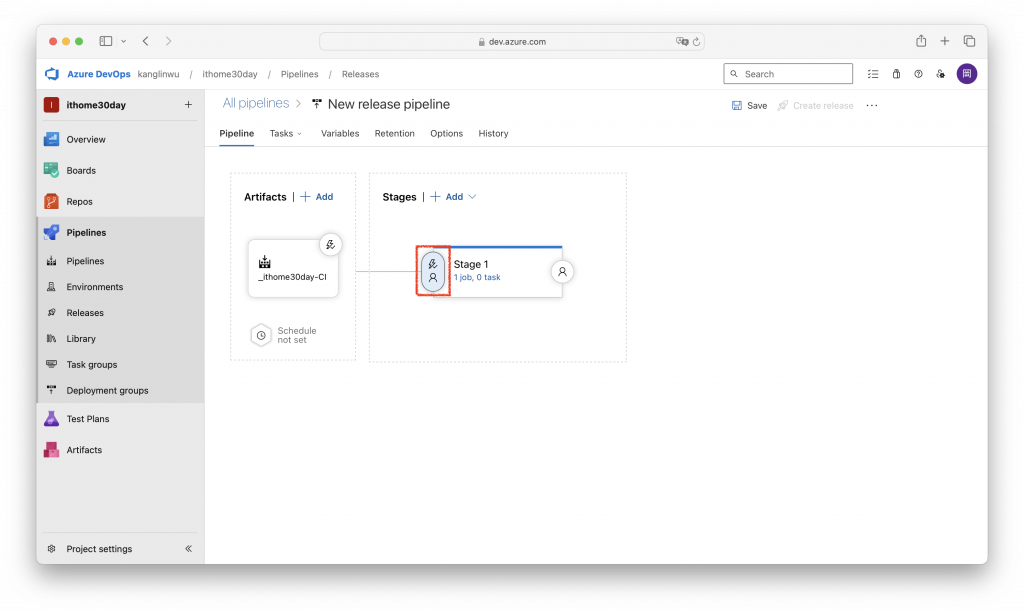Click the translate icon in the address bar
1024x612 pixels.
682,41
